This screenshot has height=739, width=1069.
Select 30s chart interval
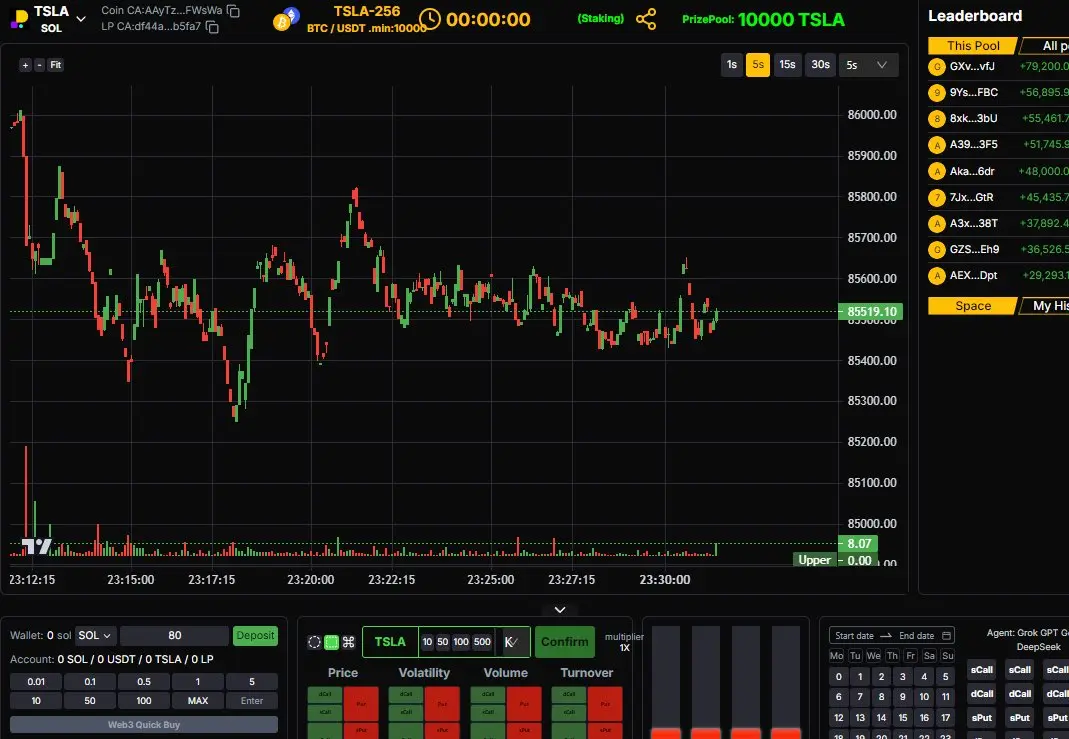coord(820,65)
